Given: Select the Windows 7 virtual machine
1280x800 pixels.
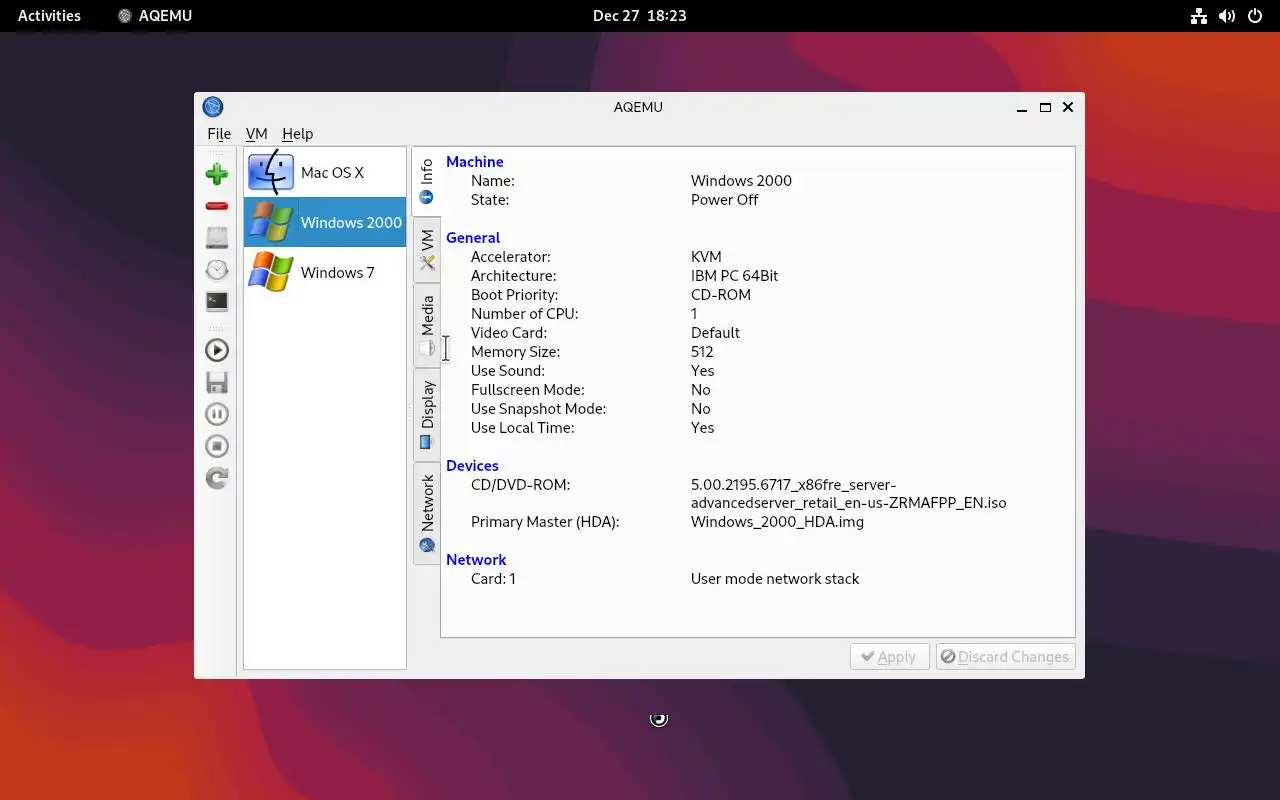Looking at the screenshot, I should coord(325,272).
